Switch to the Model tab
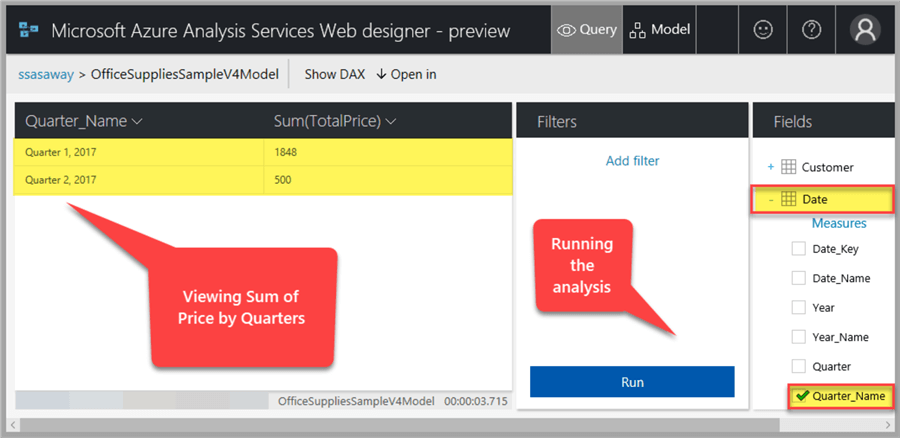This screenshot has height=438, width=900. (x=660, y=30)
